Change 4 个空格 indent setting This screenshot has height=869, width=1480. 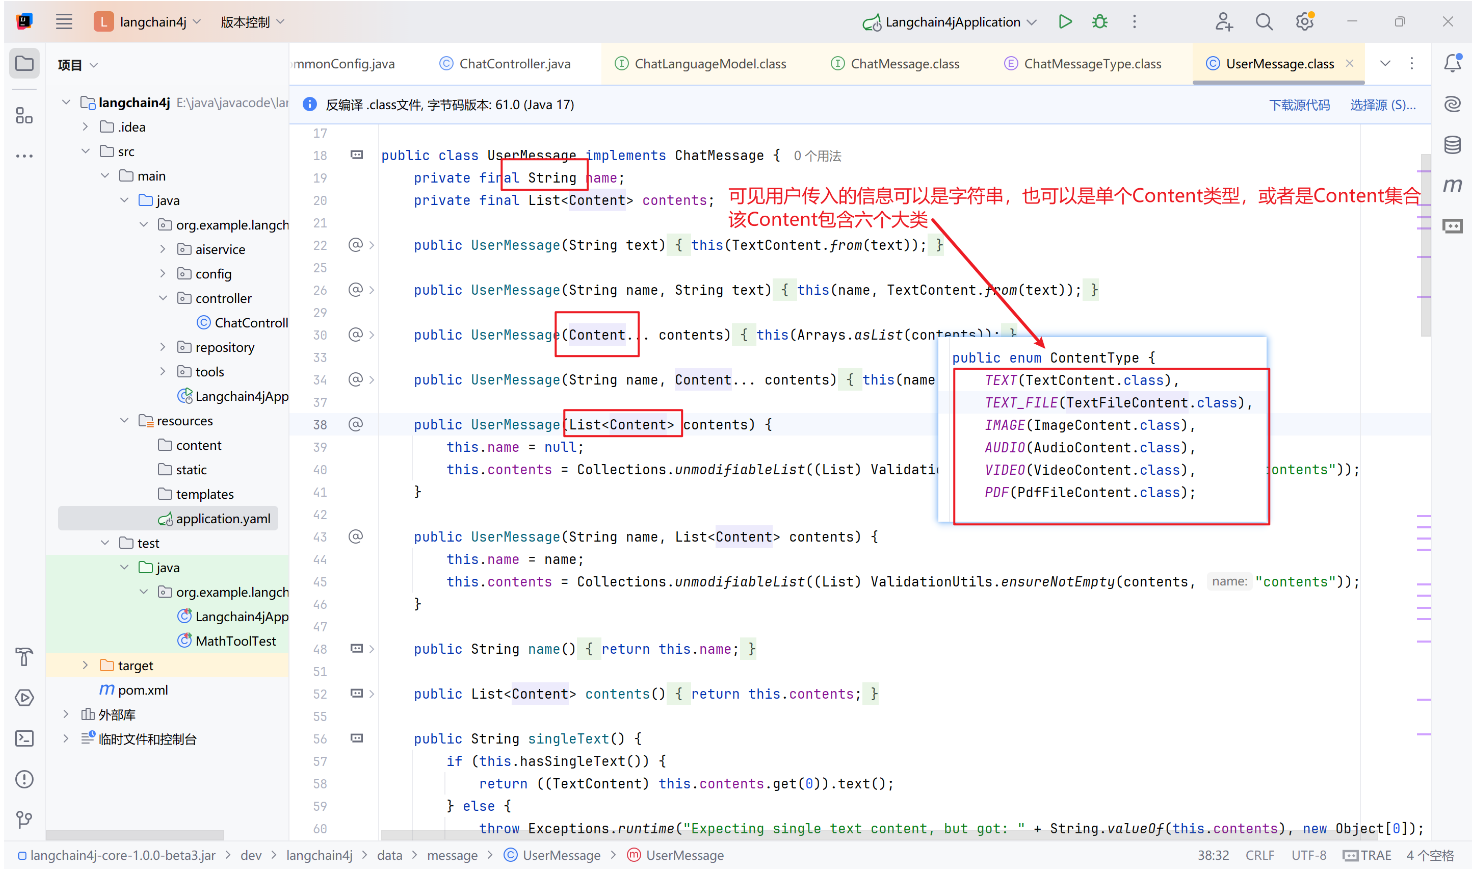coord(1430,855)
